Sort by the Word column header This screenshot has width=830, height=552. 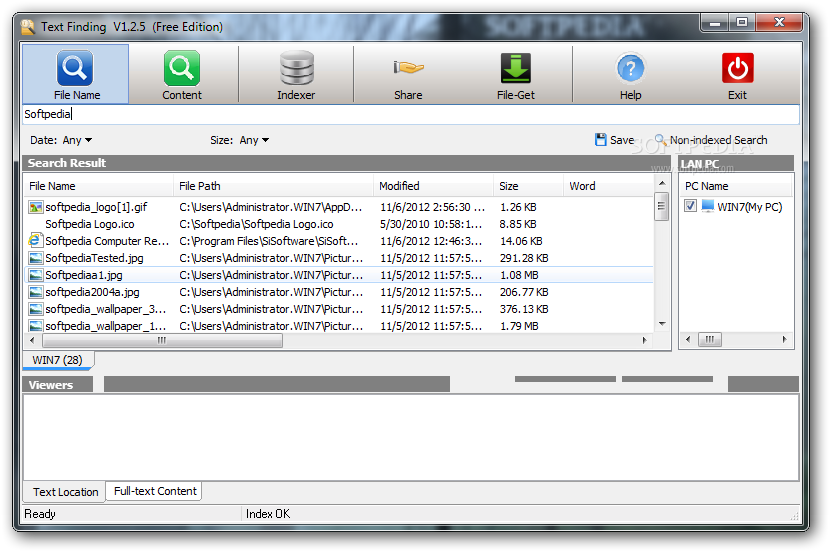609,186
